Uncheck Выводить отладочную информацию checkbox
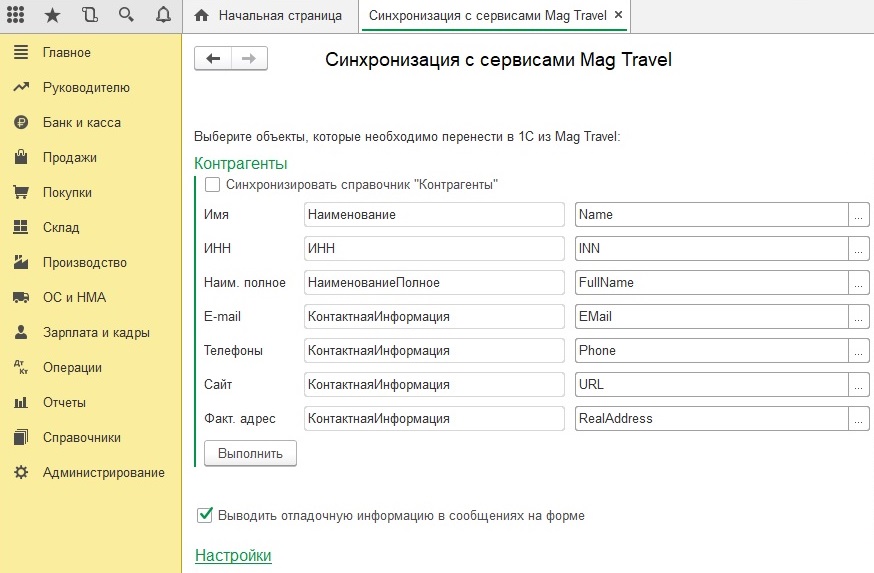 205,515
